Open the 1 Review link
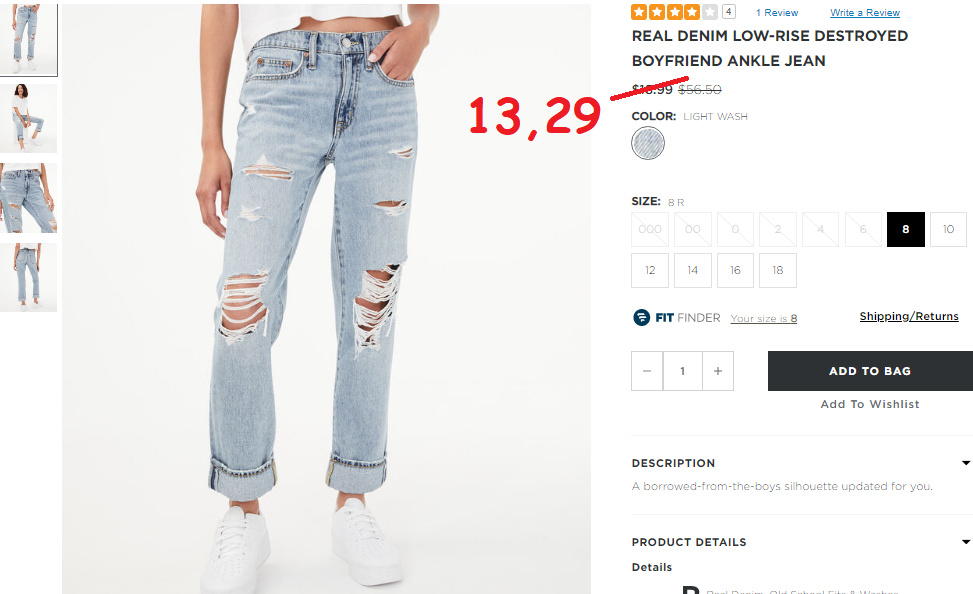Screen dimensions: 973x594 777,12
